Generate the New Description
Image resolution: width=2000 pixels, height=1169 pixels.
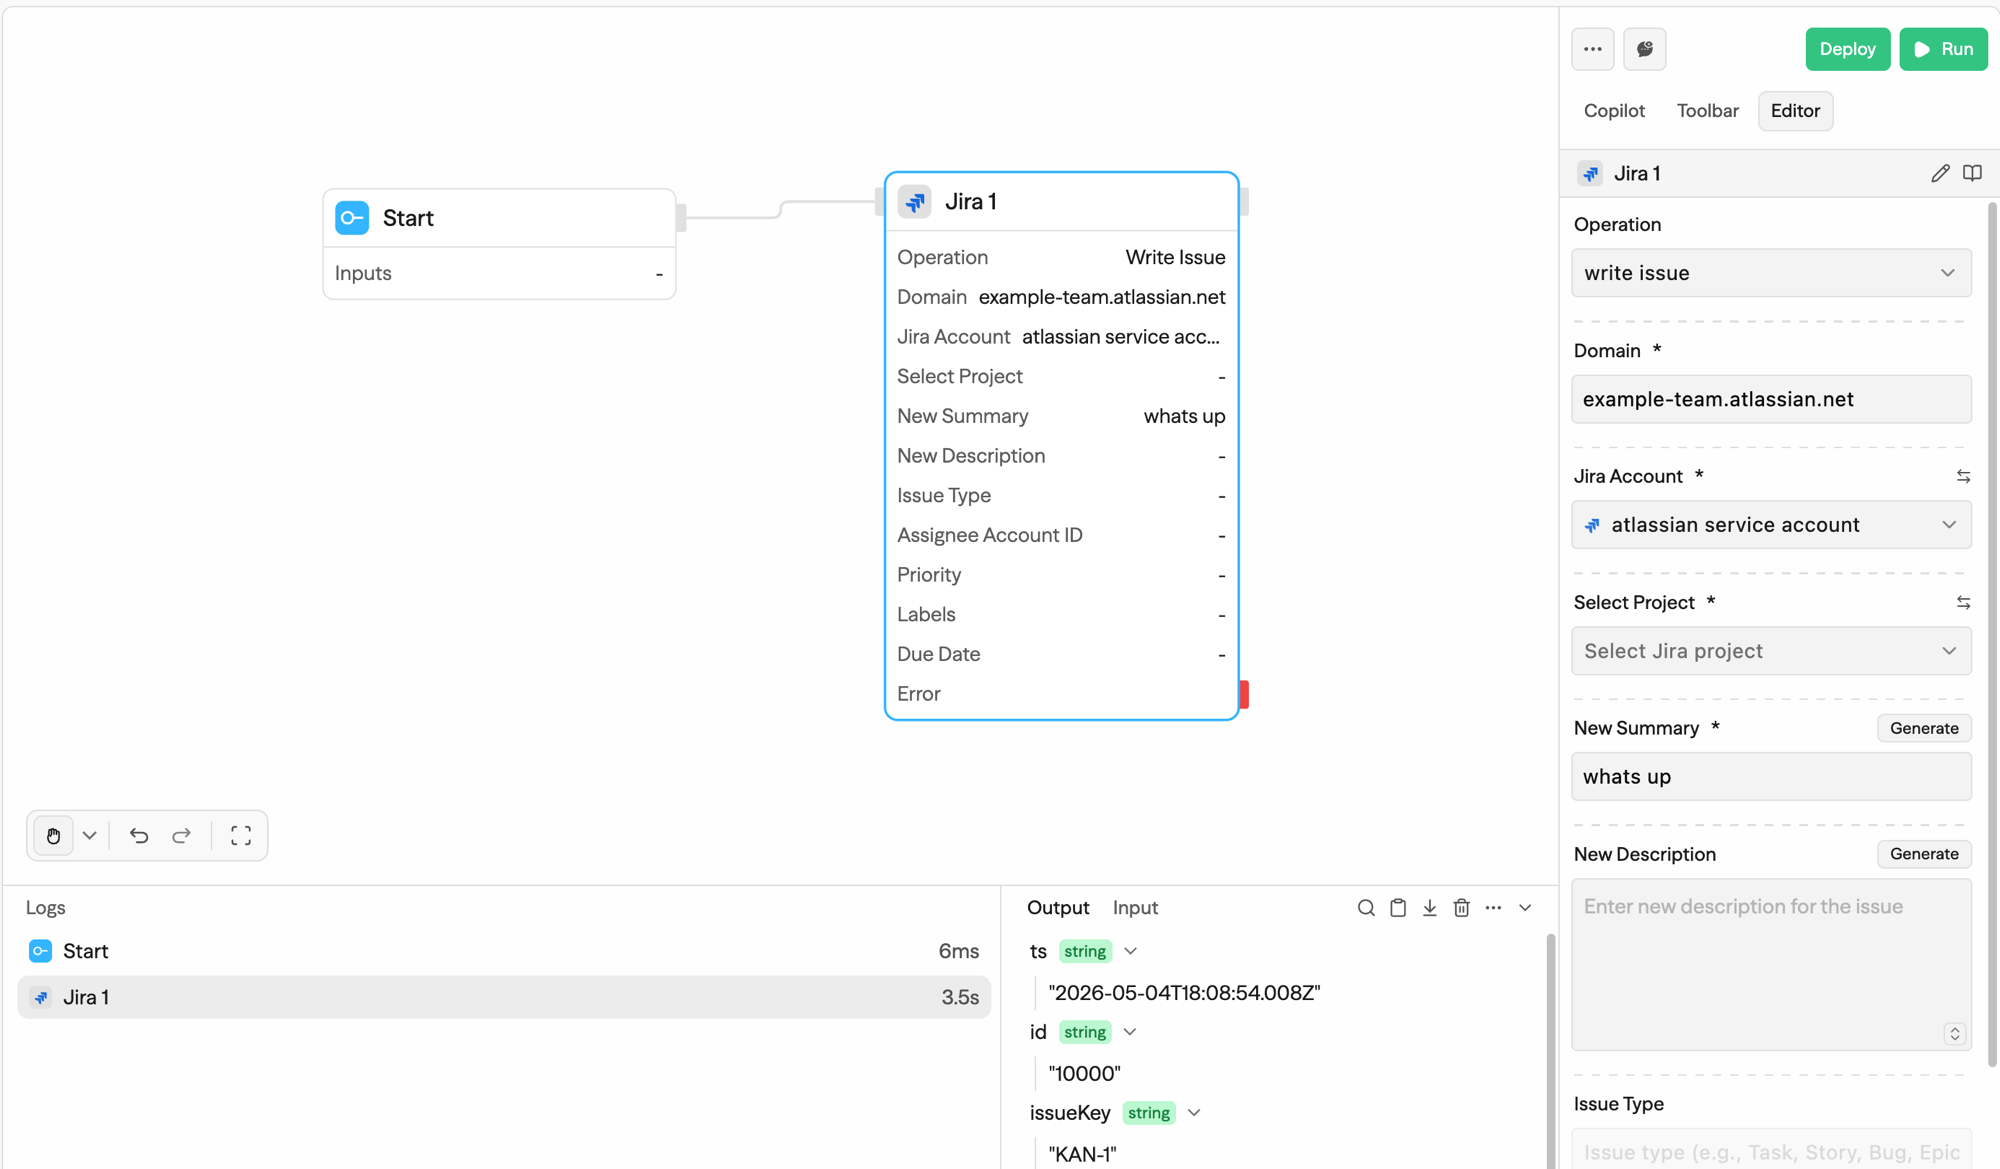(1924, 854)
